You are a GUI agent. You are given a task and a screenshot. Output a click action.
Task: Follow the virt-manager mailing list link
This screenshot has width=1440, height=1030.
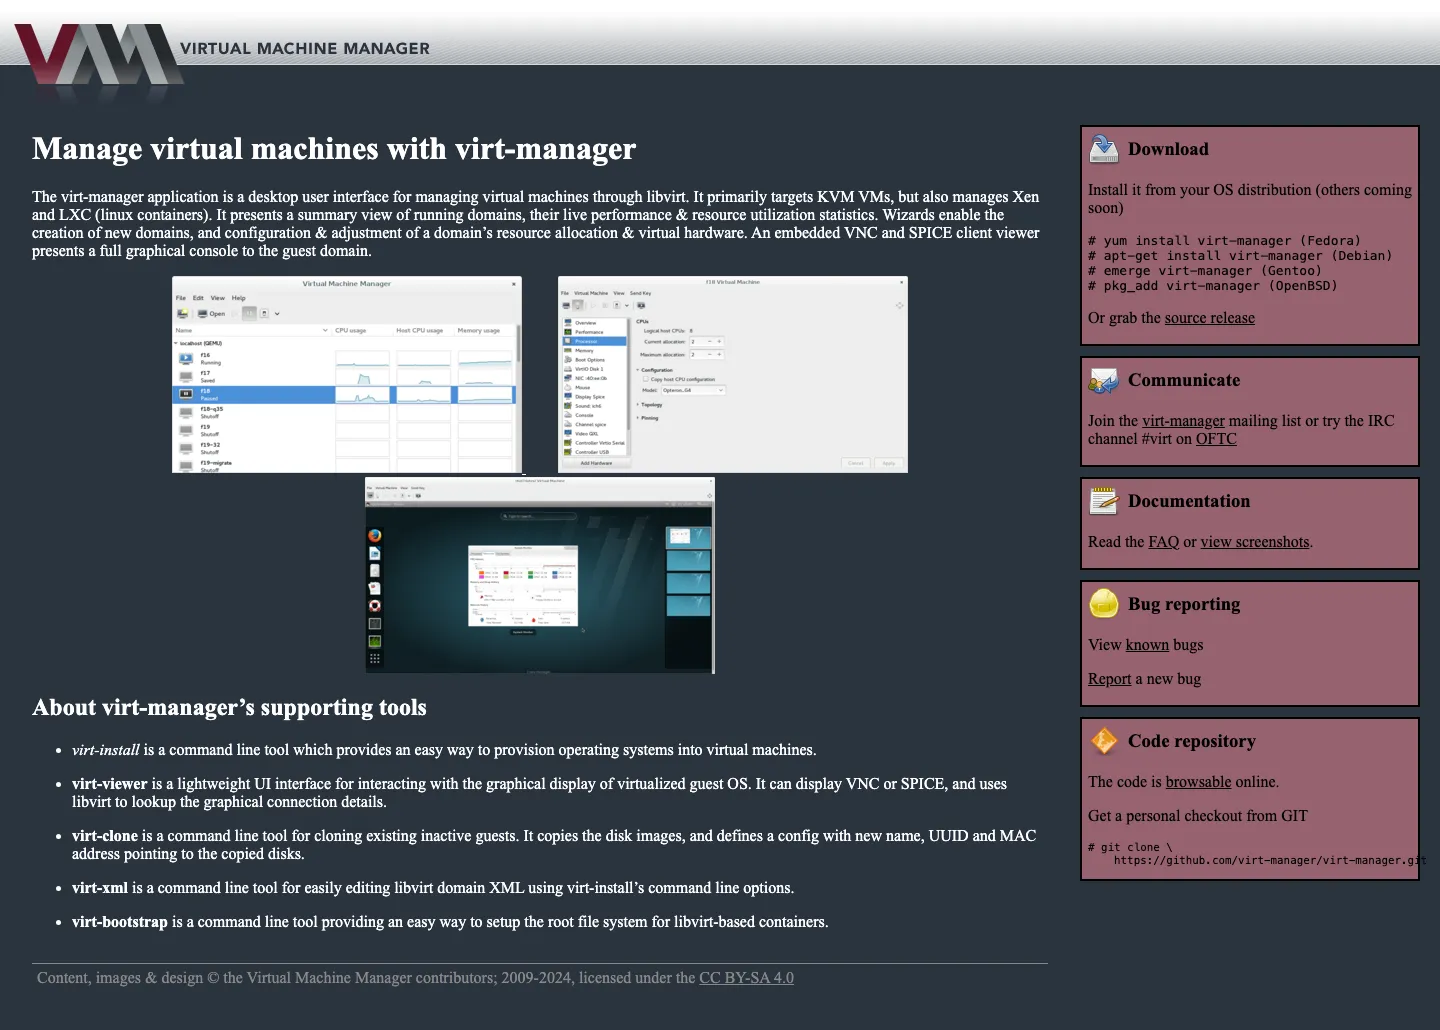(1183, 421)
